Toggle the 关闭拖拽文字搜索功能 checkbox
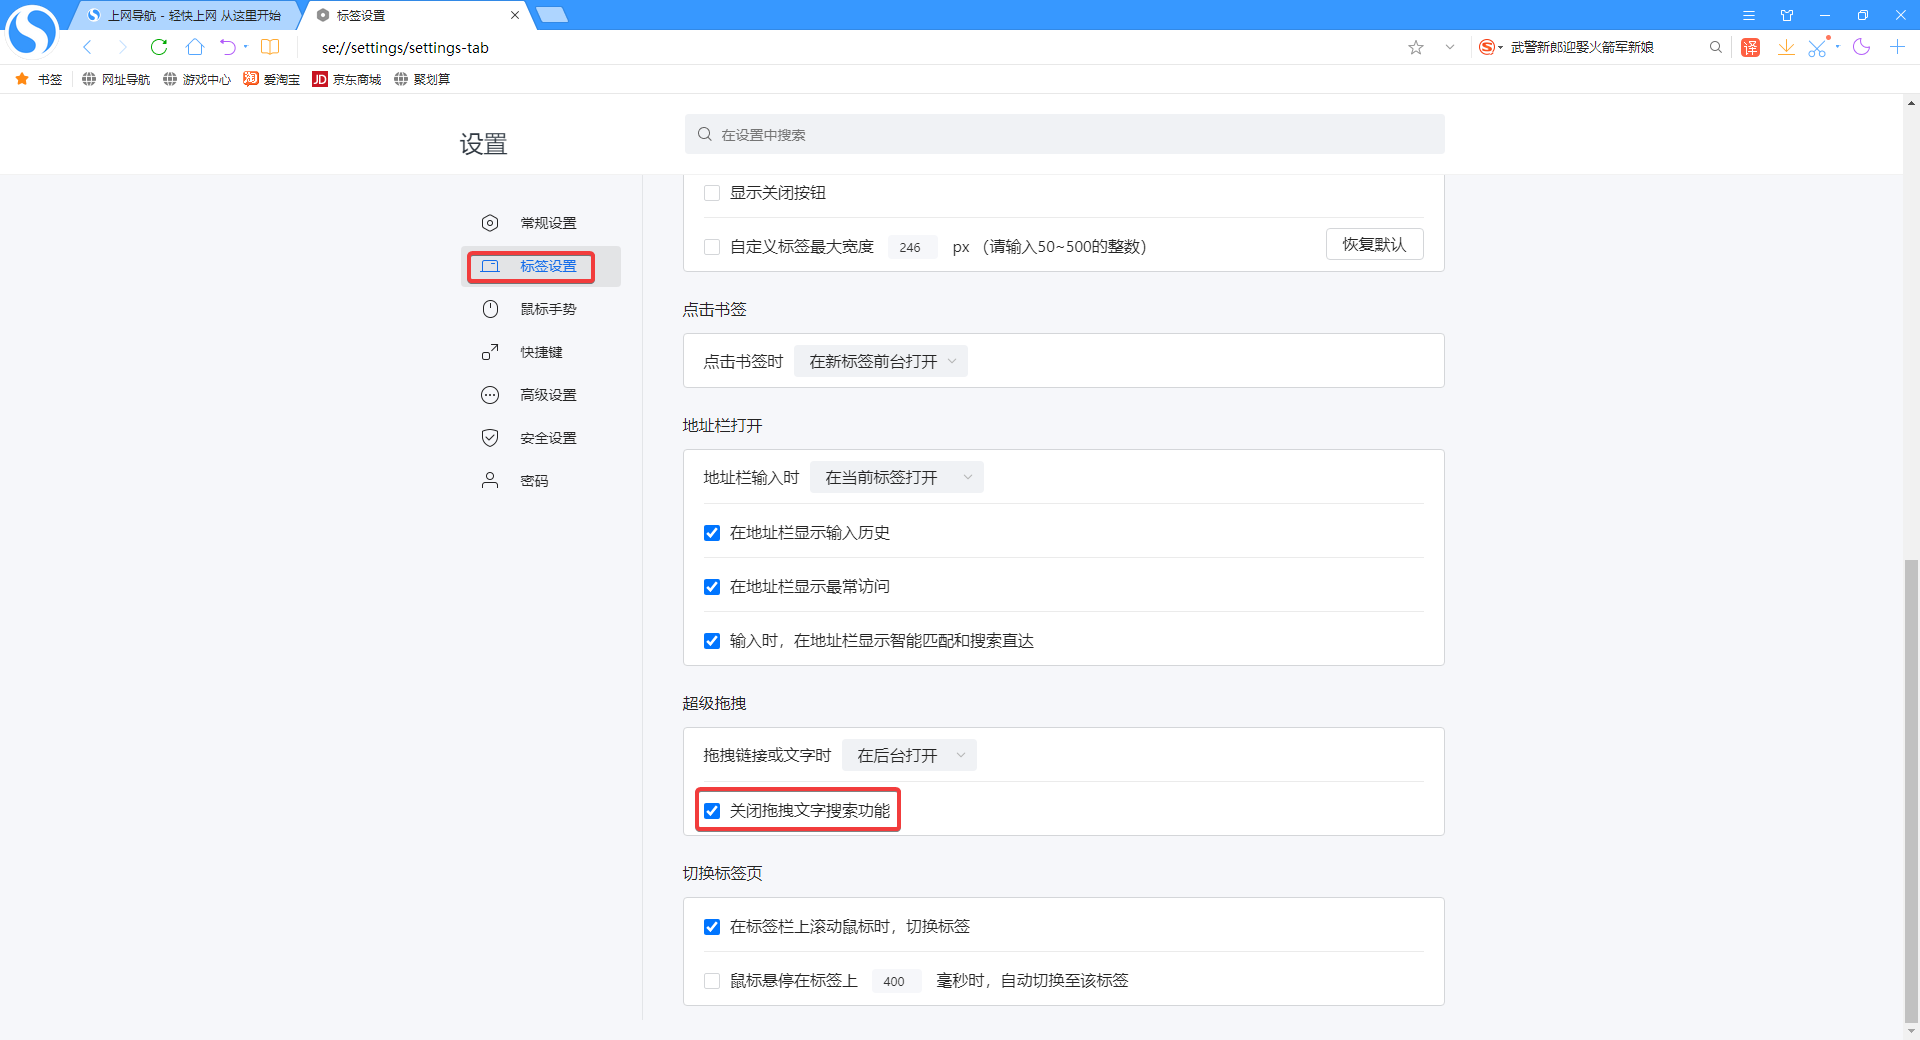This screenshot has width=1920, height=1040. pyautogui.click(x=712, y=811)
